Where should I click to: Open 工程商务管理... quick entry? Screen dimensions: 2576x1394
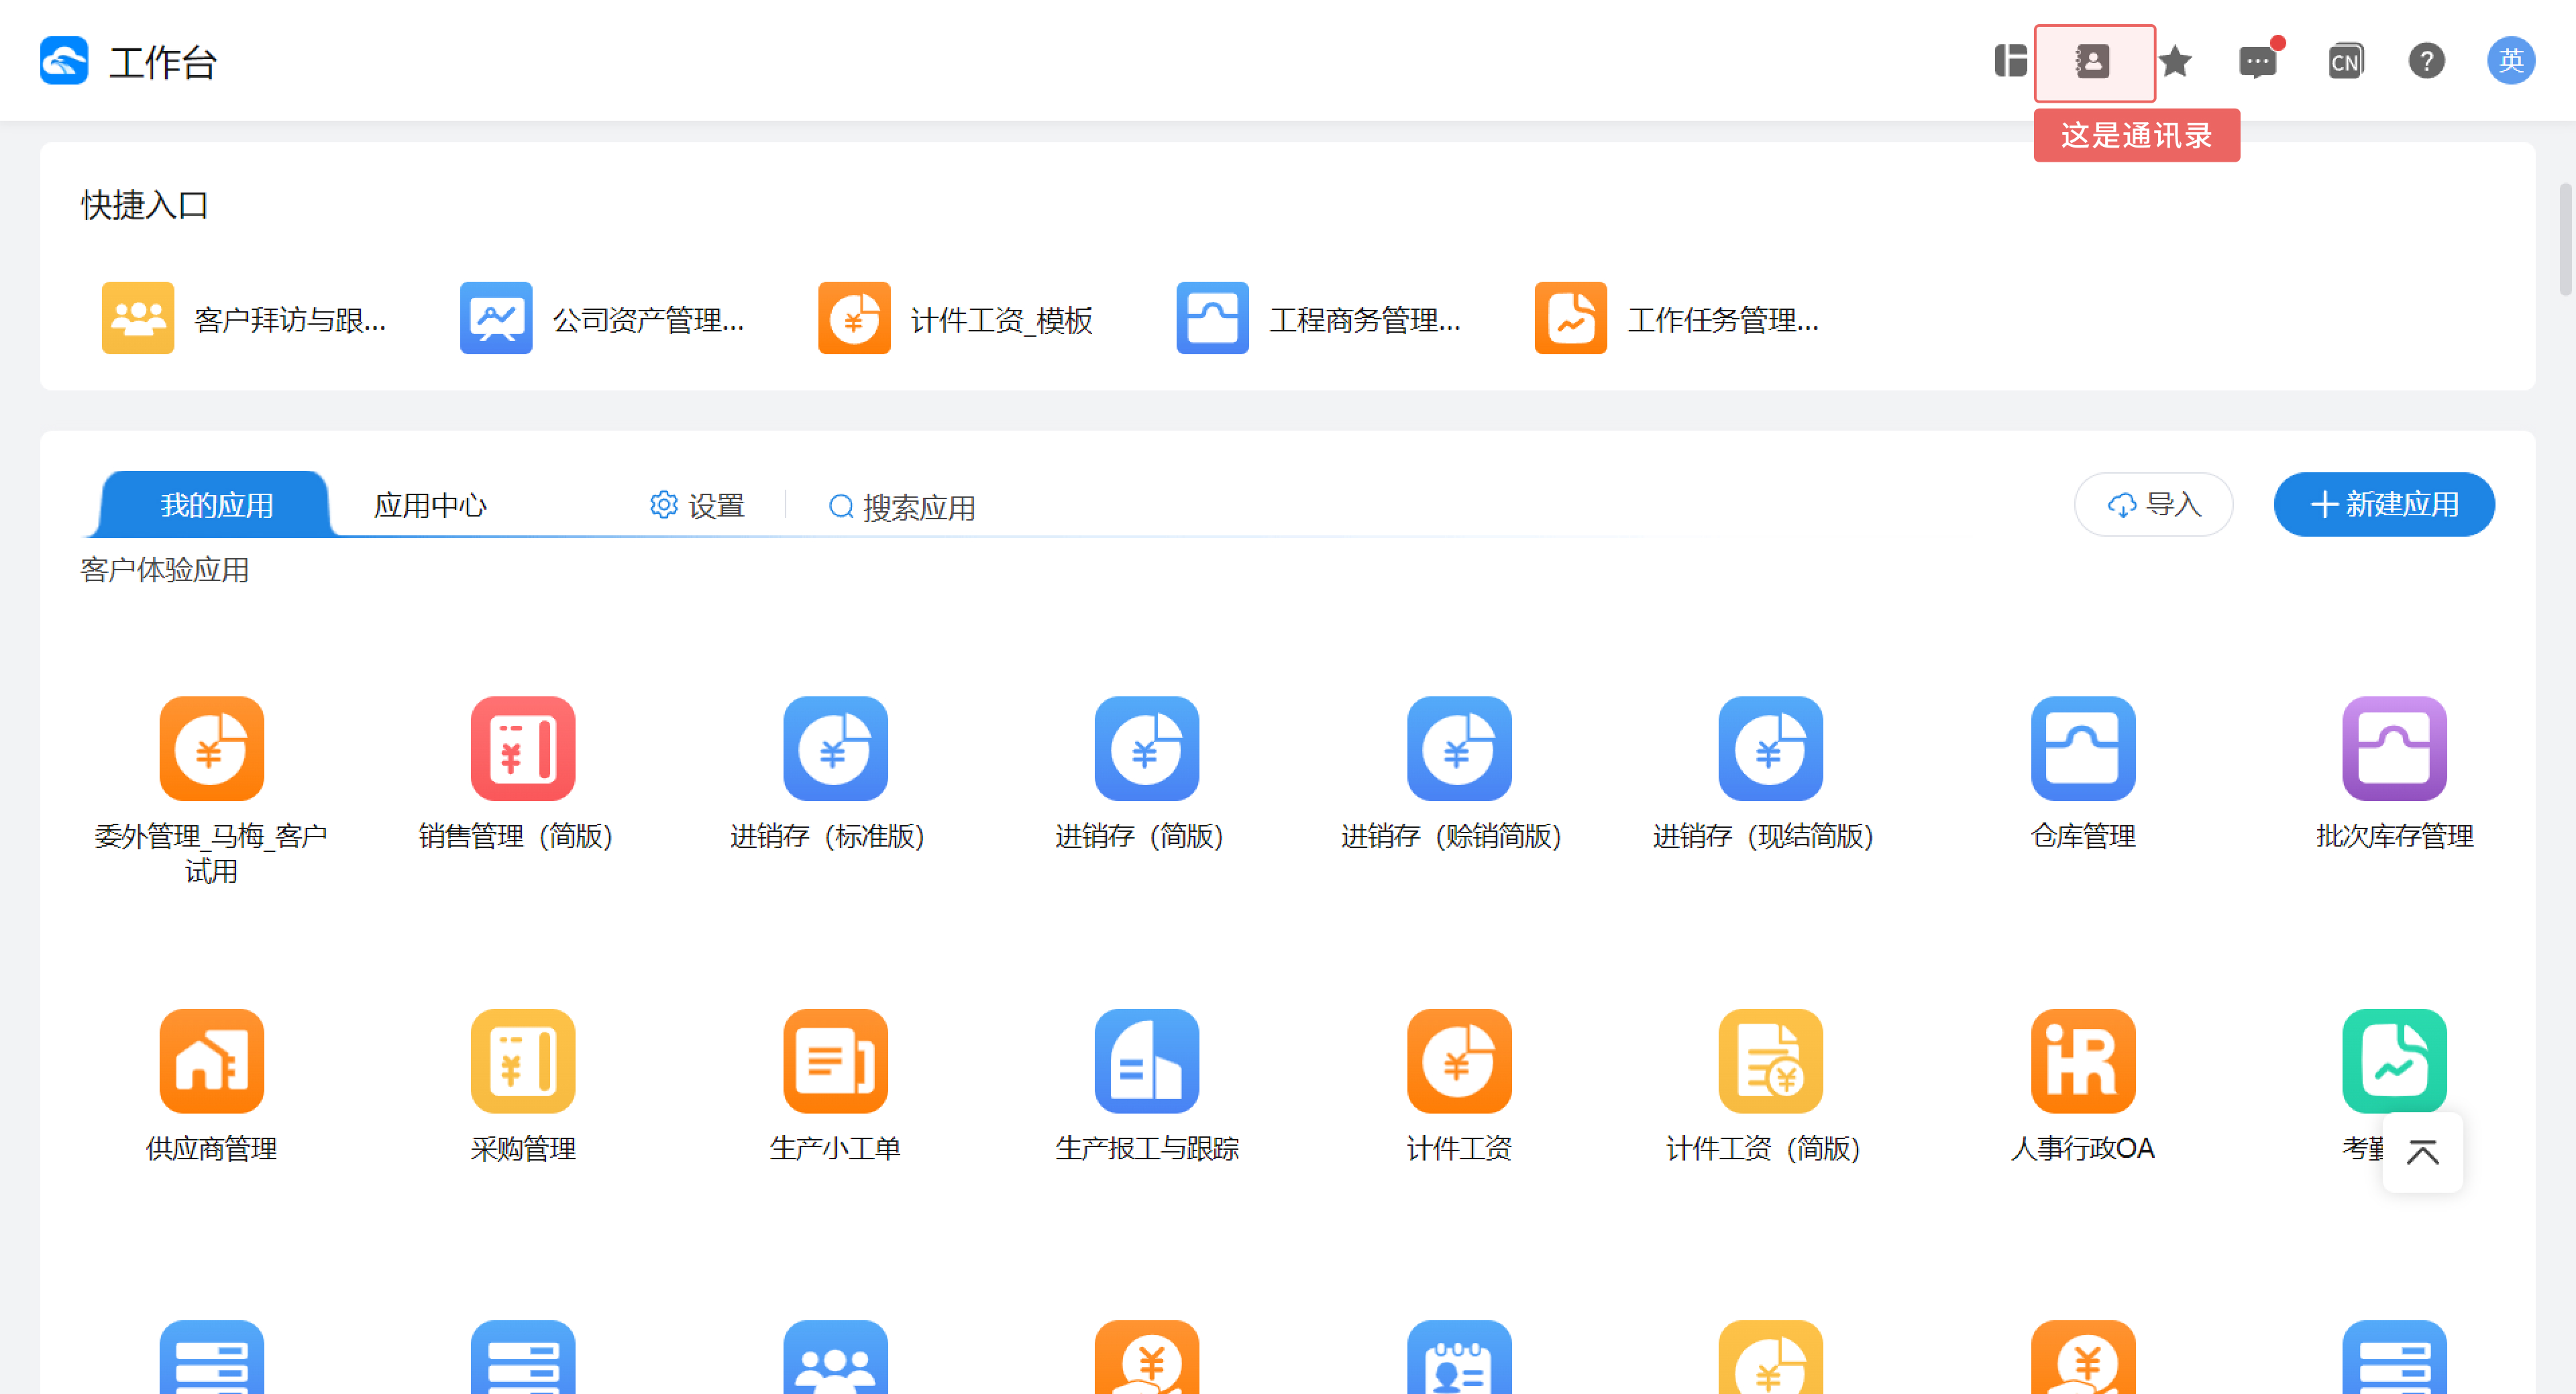click(1319, 319)
